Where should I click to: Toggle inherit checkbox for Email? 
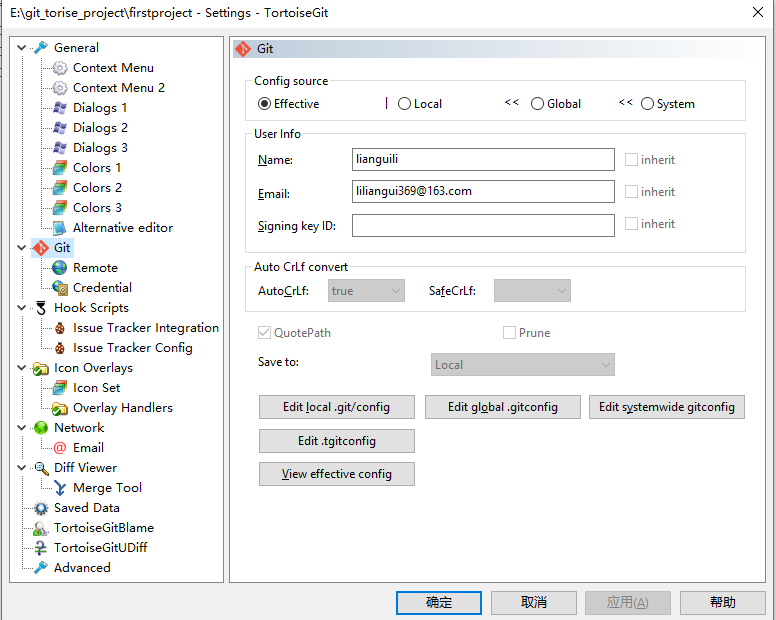pos(631,191)
